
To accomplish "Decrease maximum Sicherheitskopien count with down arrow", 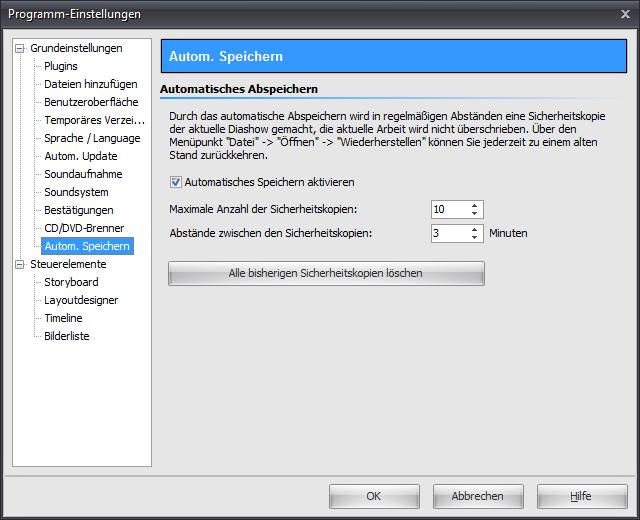I will coord(475,214).
